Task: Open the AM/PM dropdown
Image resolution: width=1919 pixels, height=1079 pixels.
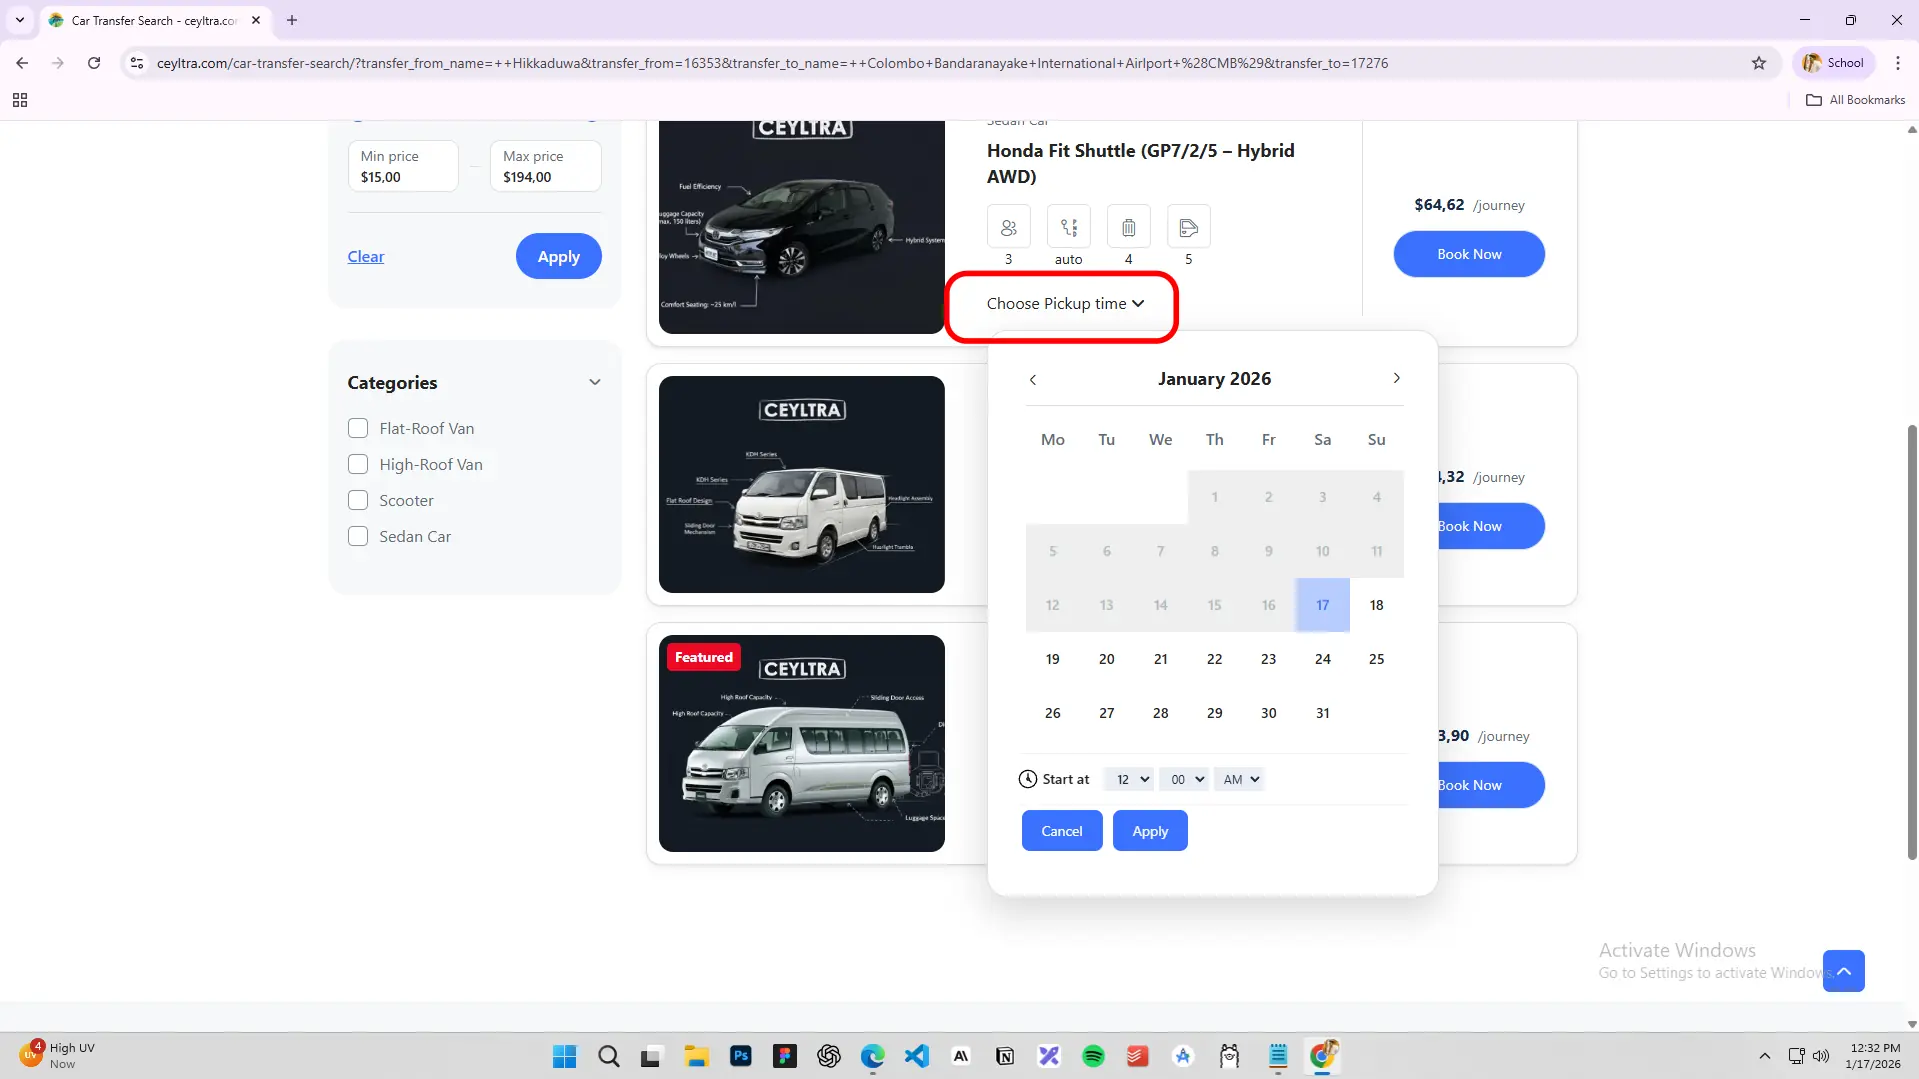Action: tap(1240, 779)
